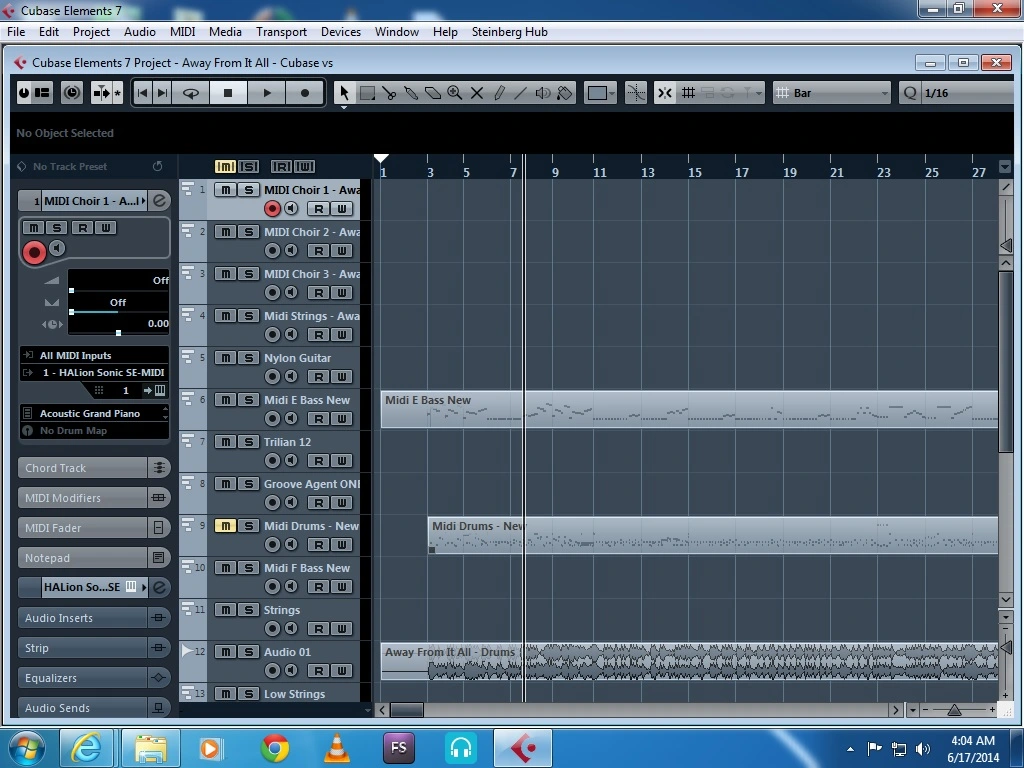Click the Notepad inspector section
1024x768 pixels.
(93, 558)
